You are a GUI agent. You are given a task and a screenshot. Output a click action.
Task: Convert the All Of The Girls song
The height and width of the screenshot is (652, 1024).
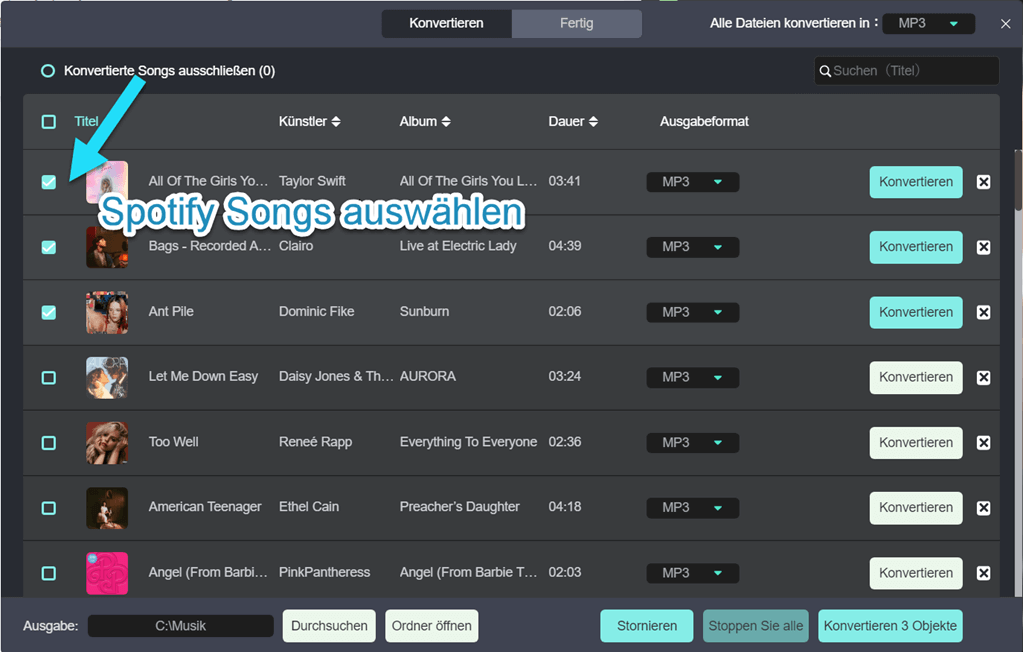(916, 182)
